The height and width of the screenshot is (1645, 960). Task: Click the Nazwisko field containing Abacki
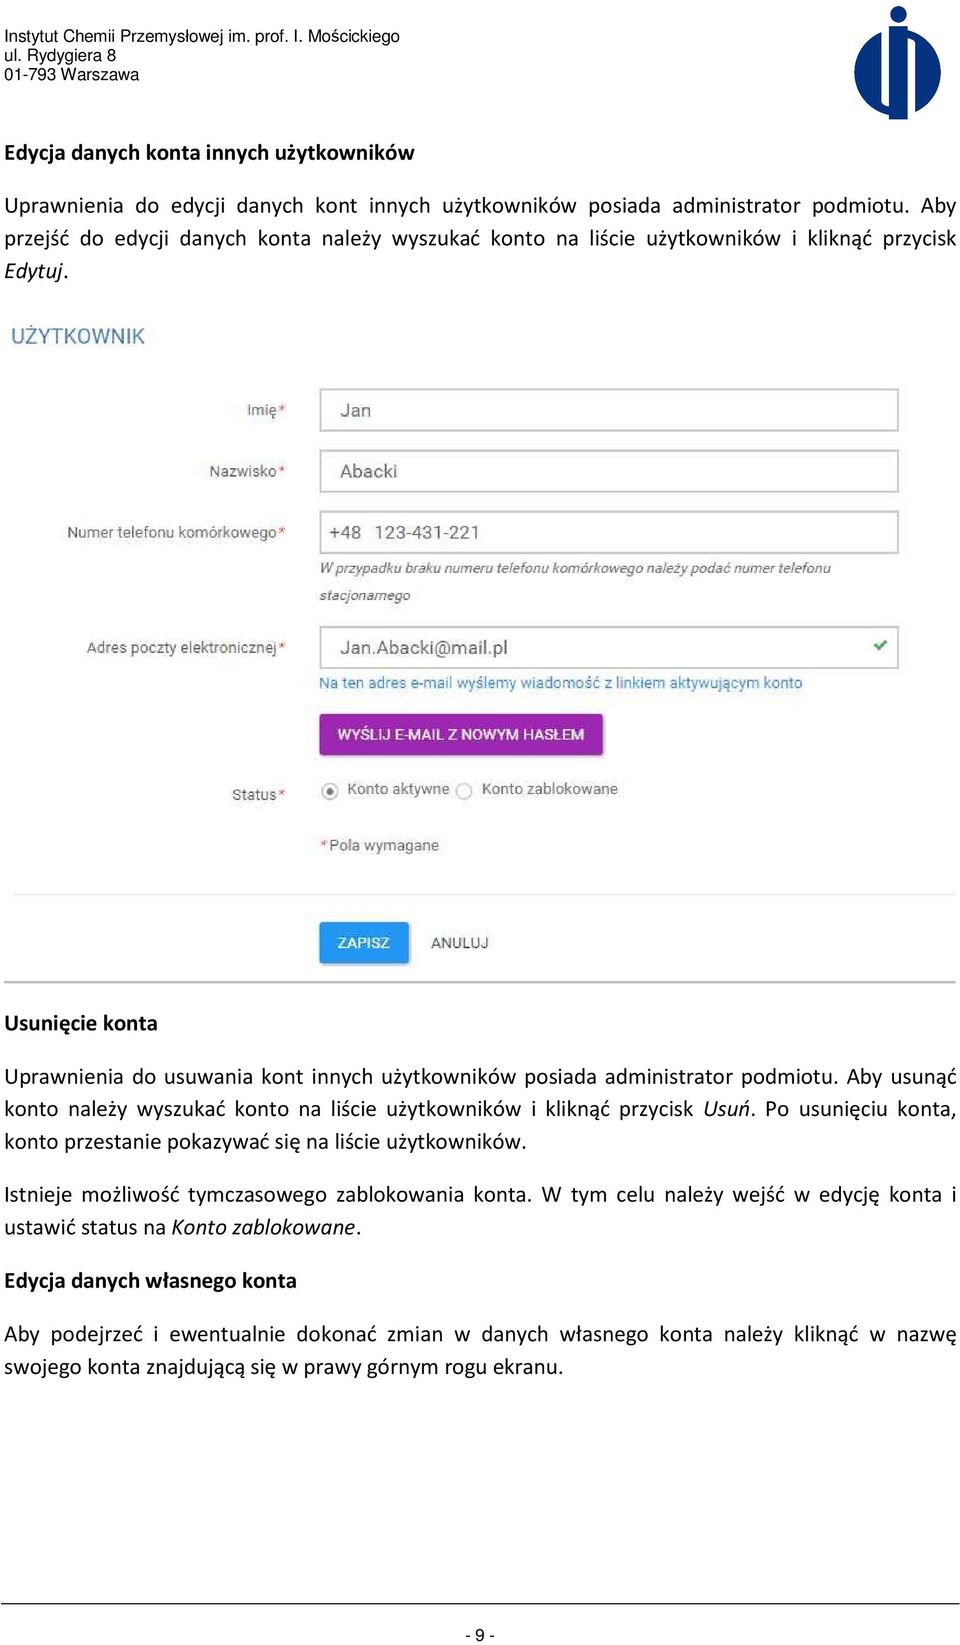point(609,471)
